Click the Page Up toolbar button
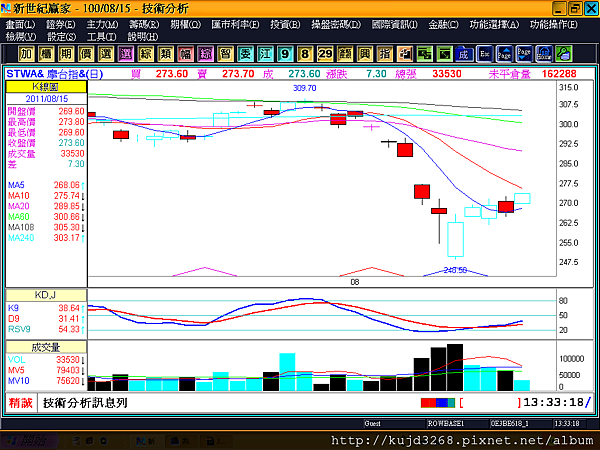The width and height of the screenshot is (600, 450). click(504, 54)
